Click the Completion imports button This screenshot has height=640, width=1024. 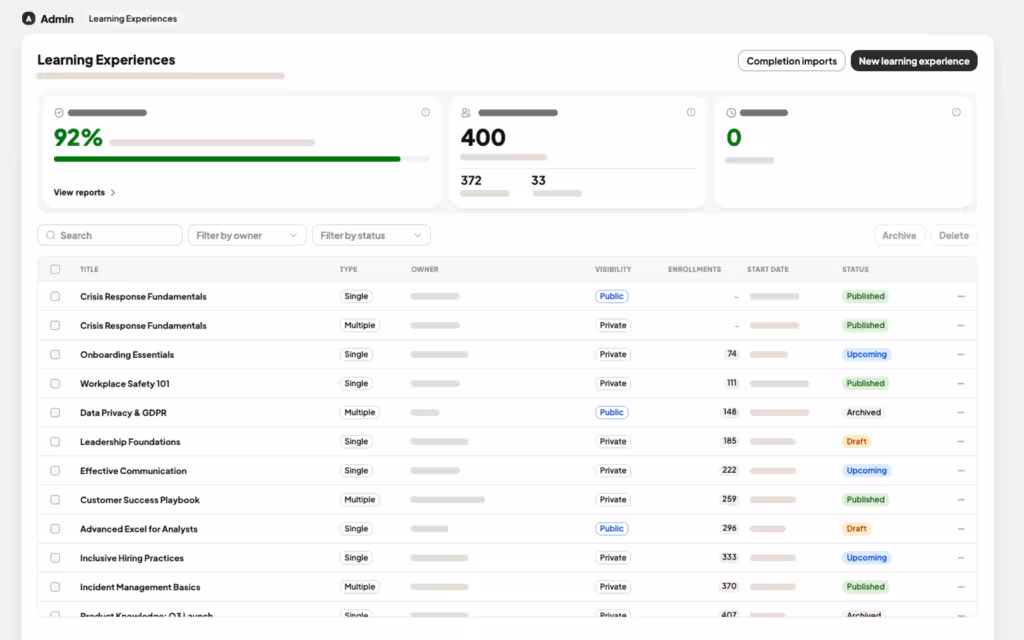(792, 61)
